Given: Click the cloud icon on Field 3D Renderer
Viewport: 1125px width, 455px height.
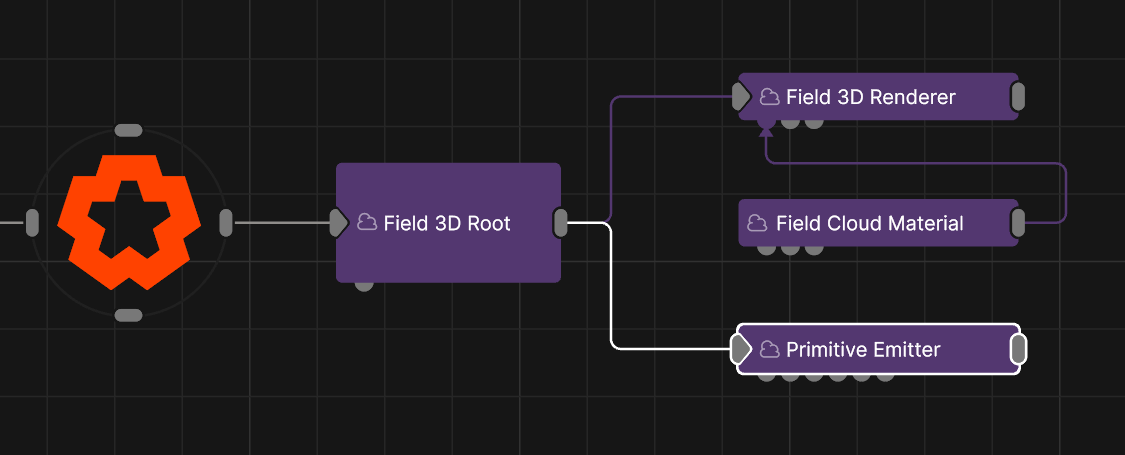Looking at the screenshot, I should click(769, 97).
